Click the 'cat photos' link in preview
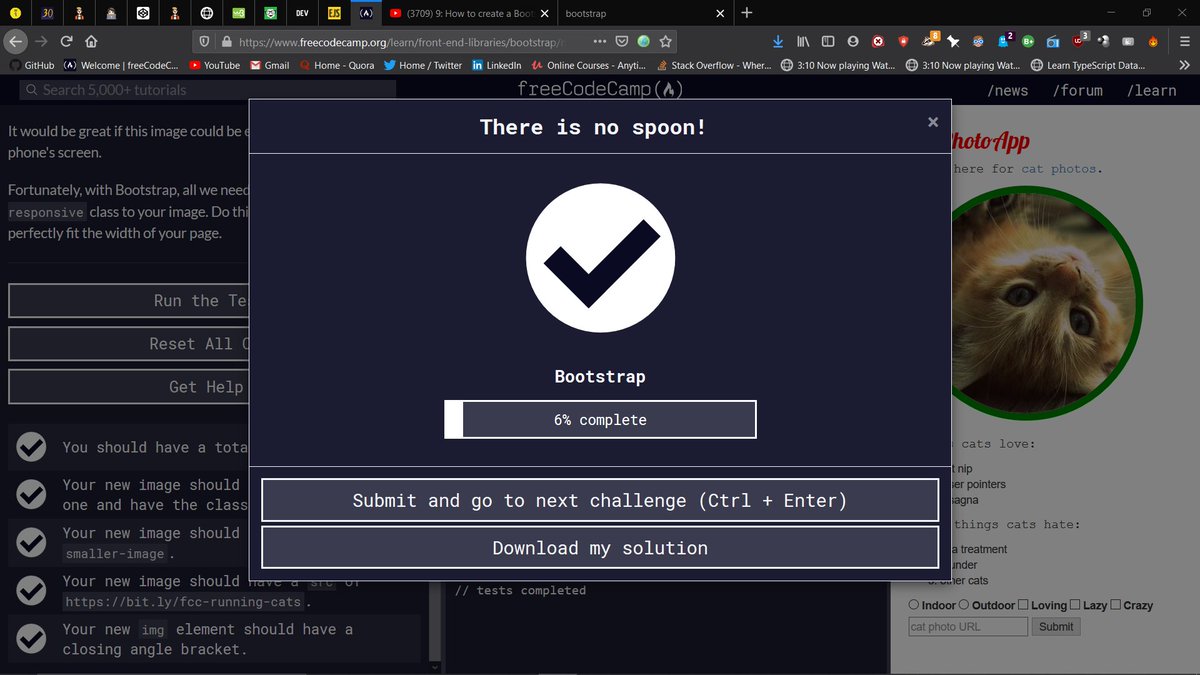 click(1058, 169)
